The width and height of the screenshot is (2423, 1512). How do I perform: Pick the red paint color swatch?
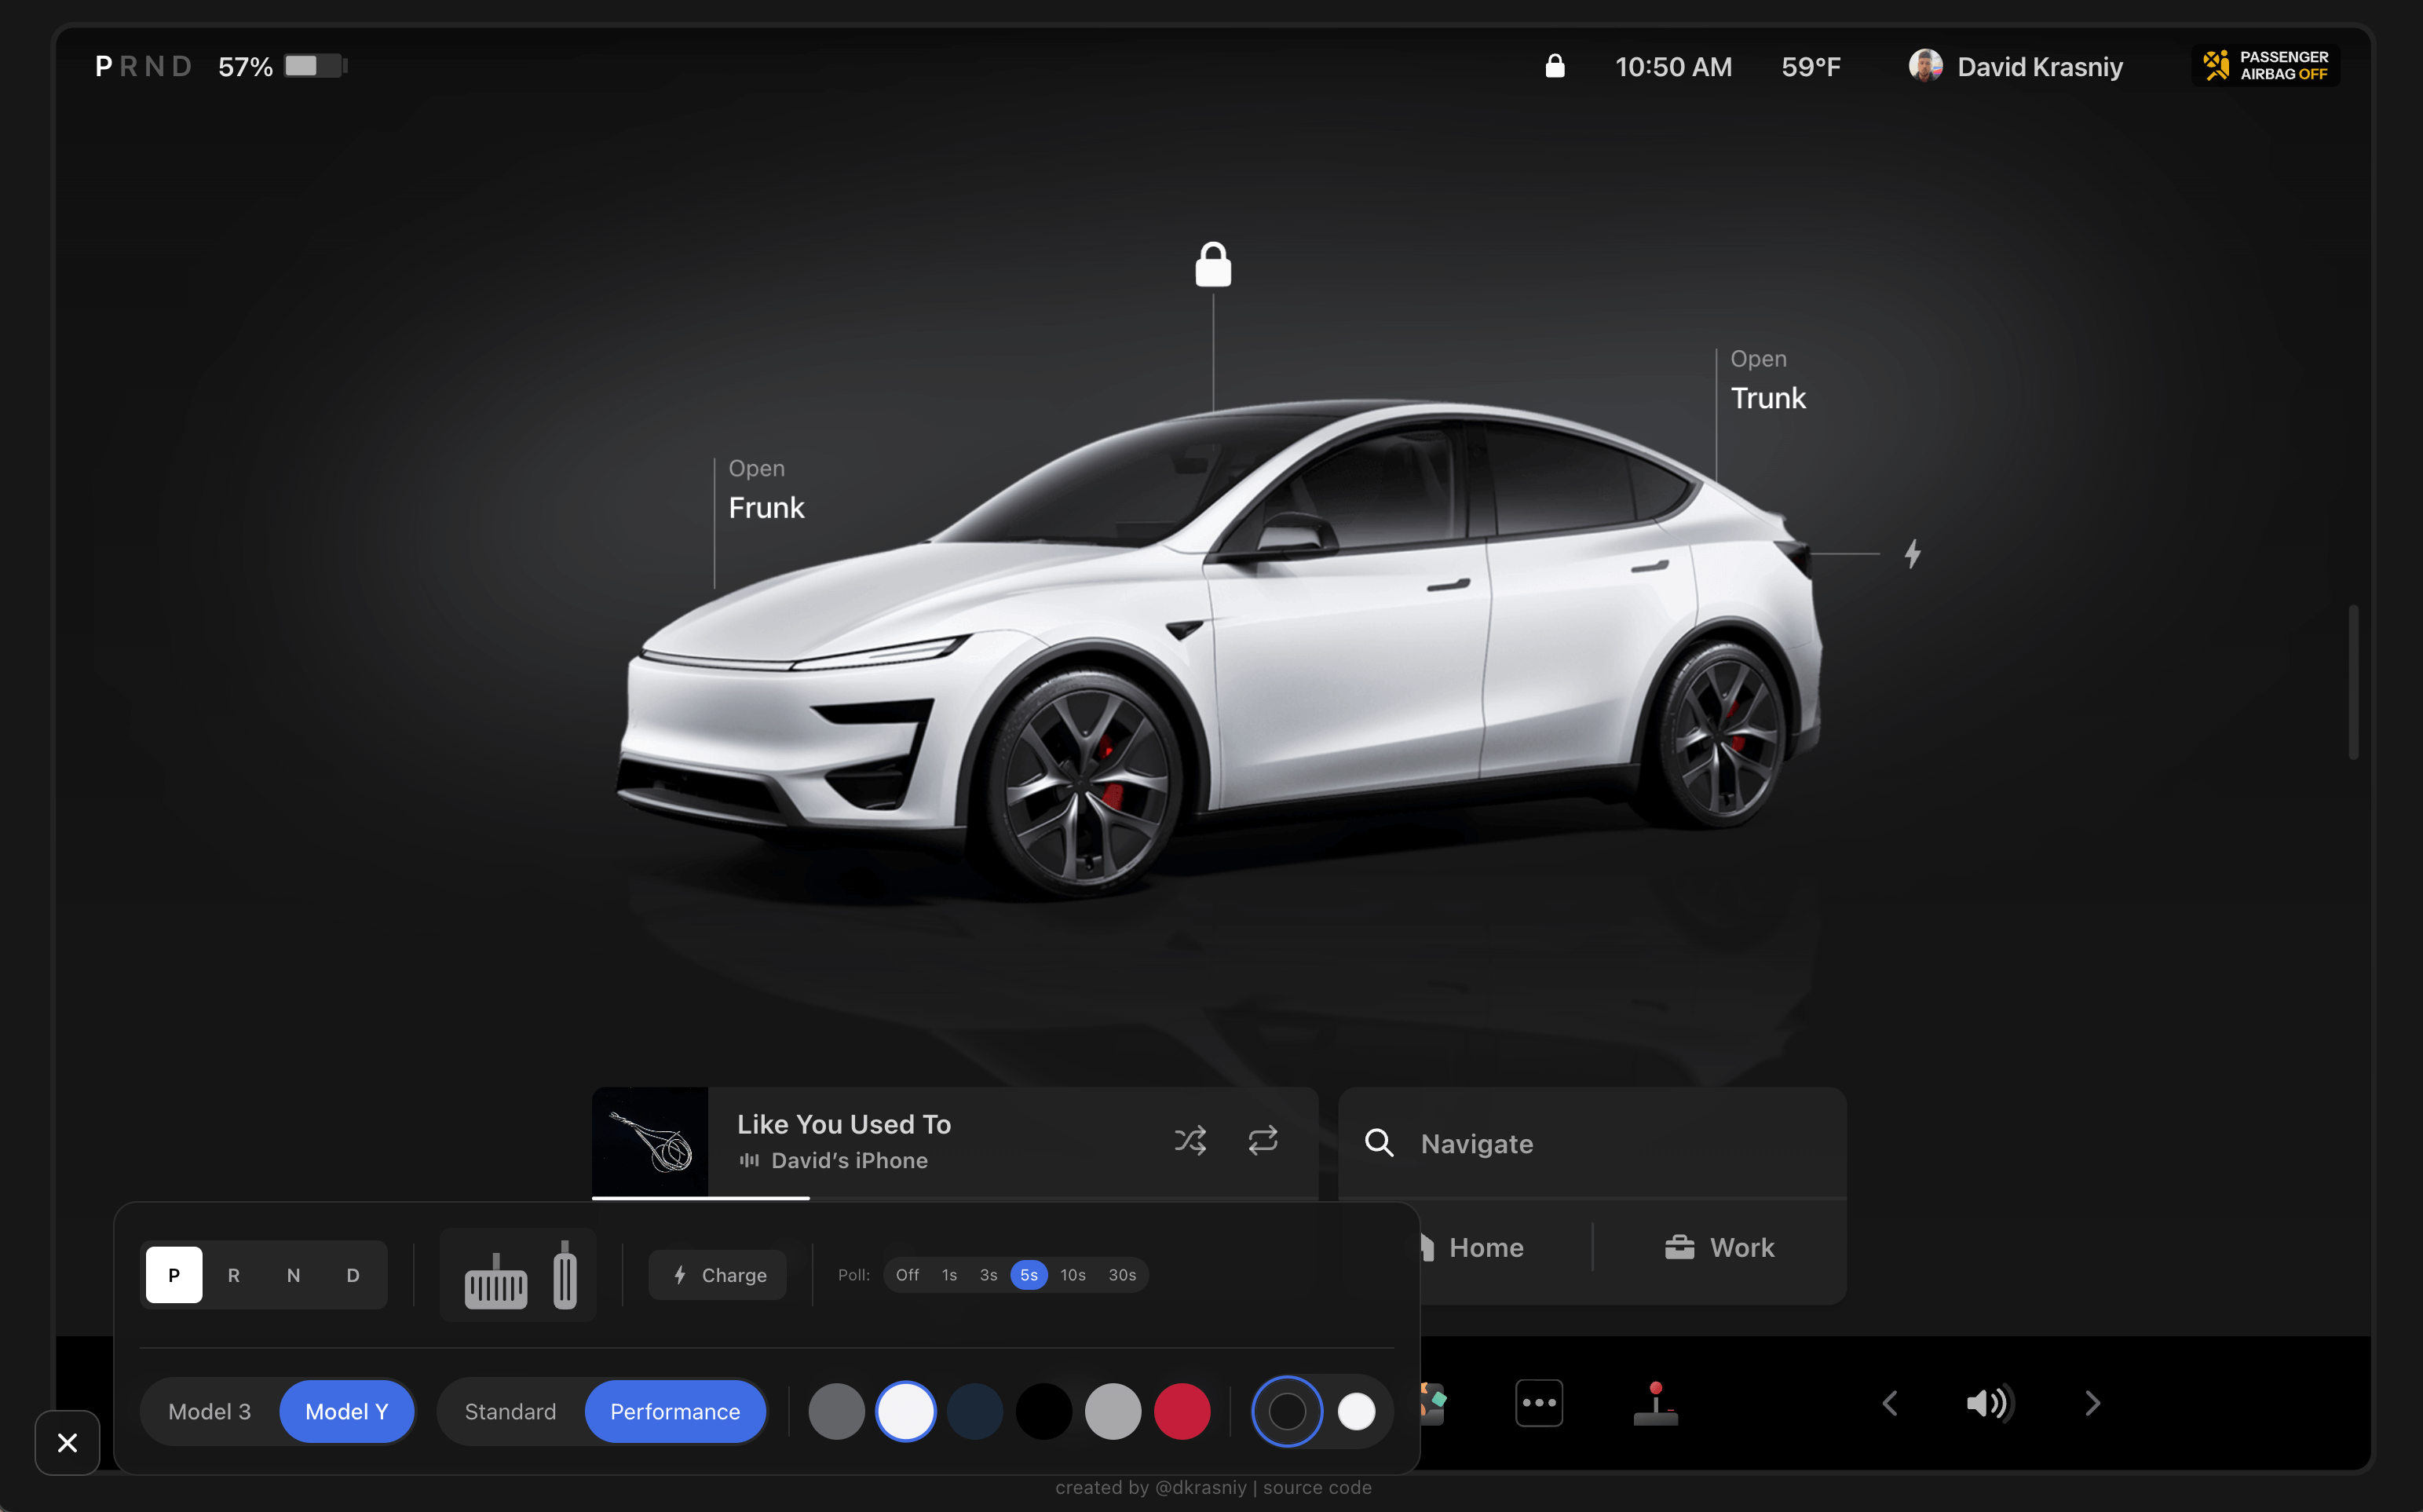tap(1183, 1411)
